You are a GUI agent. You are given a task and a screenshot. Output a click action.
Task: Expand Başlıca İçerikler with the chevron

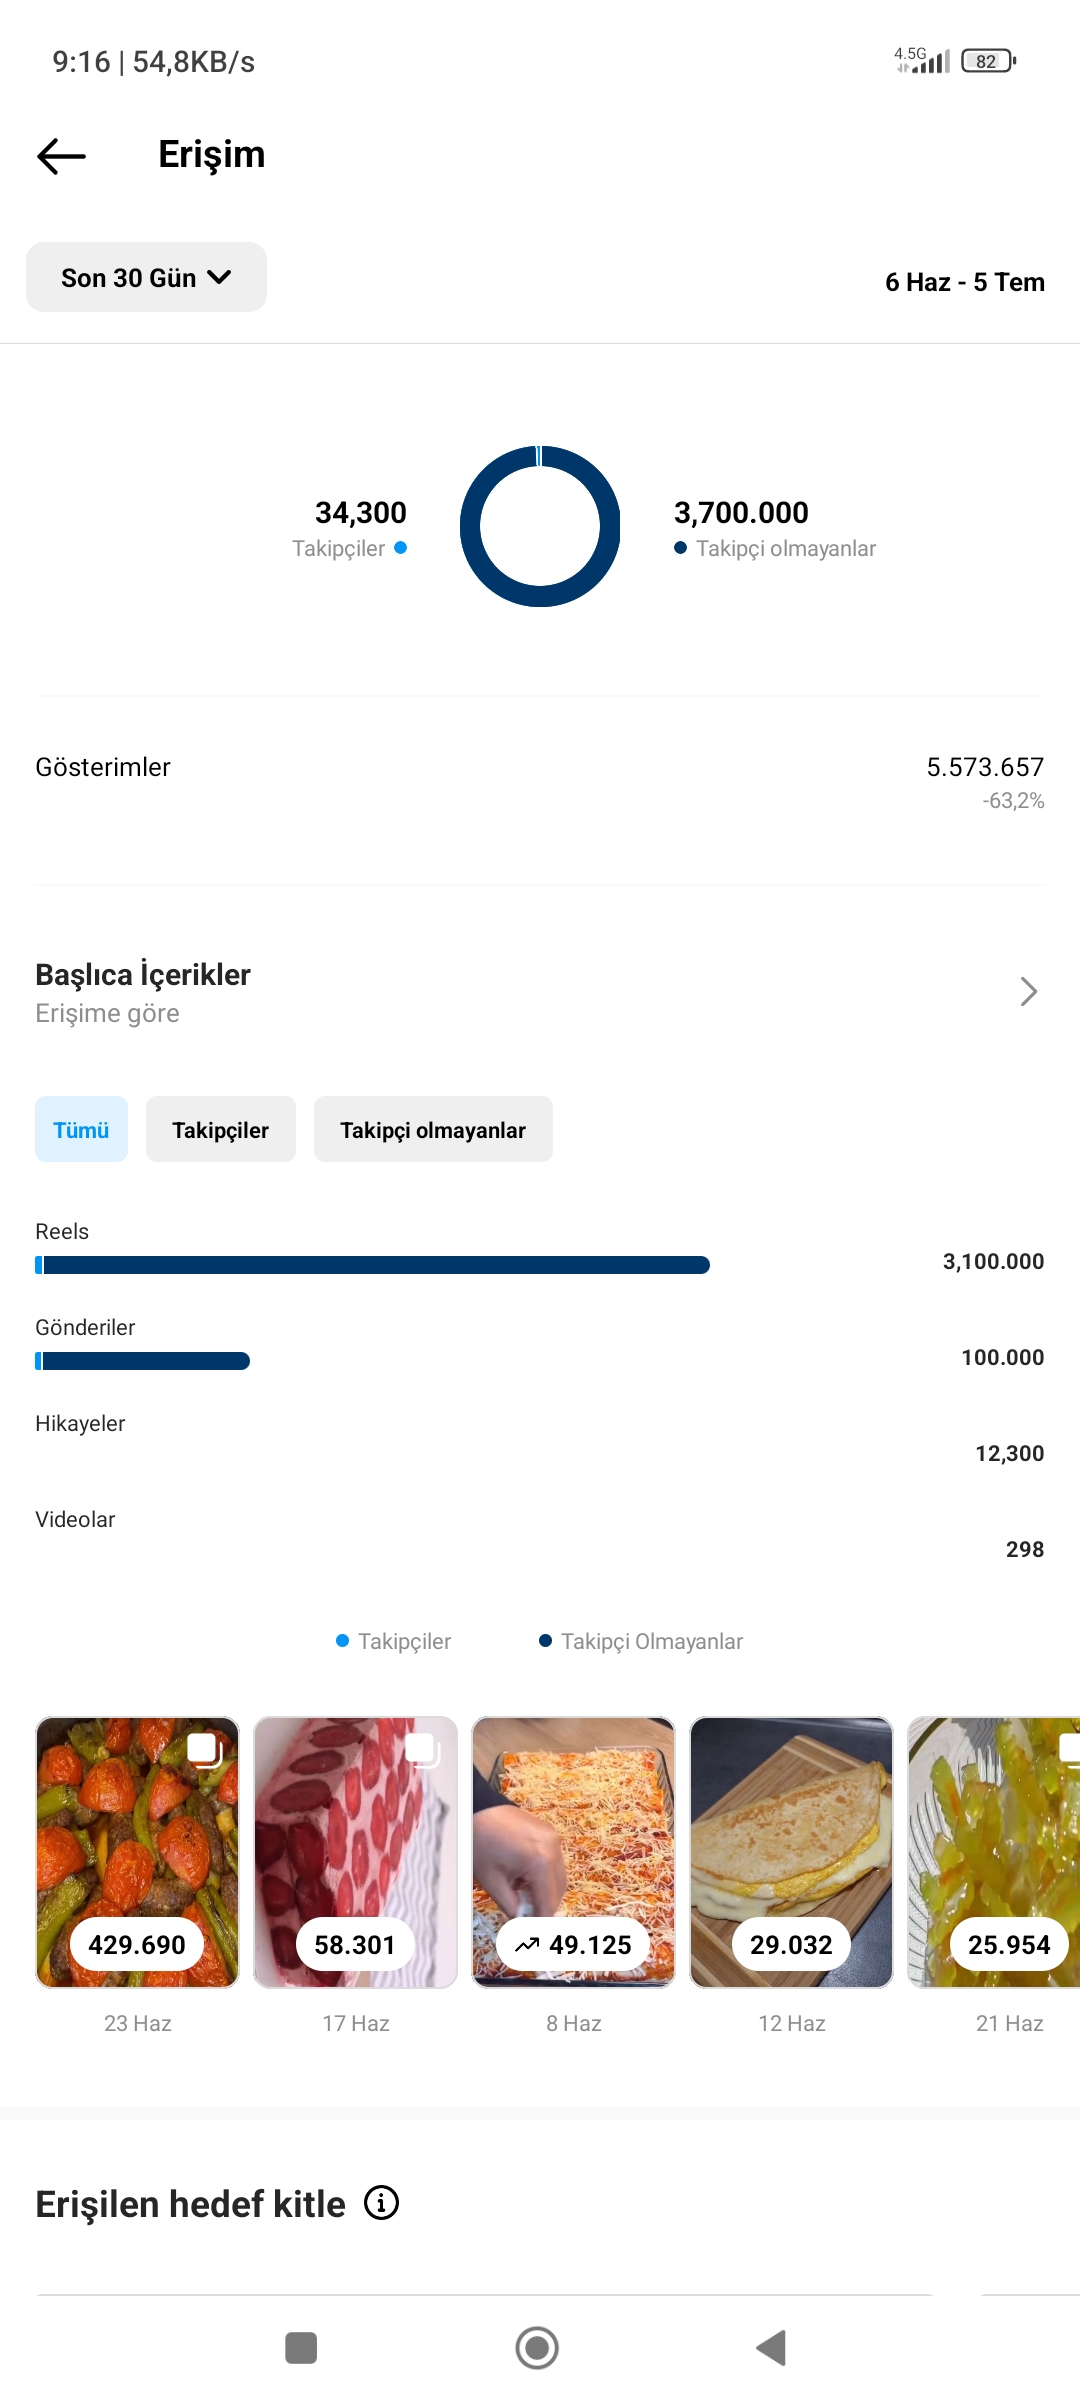1029,991
